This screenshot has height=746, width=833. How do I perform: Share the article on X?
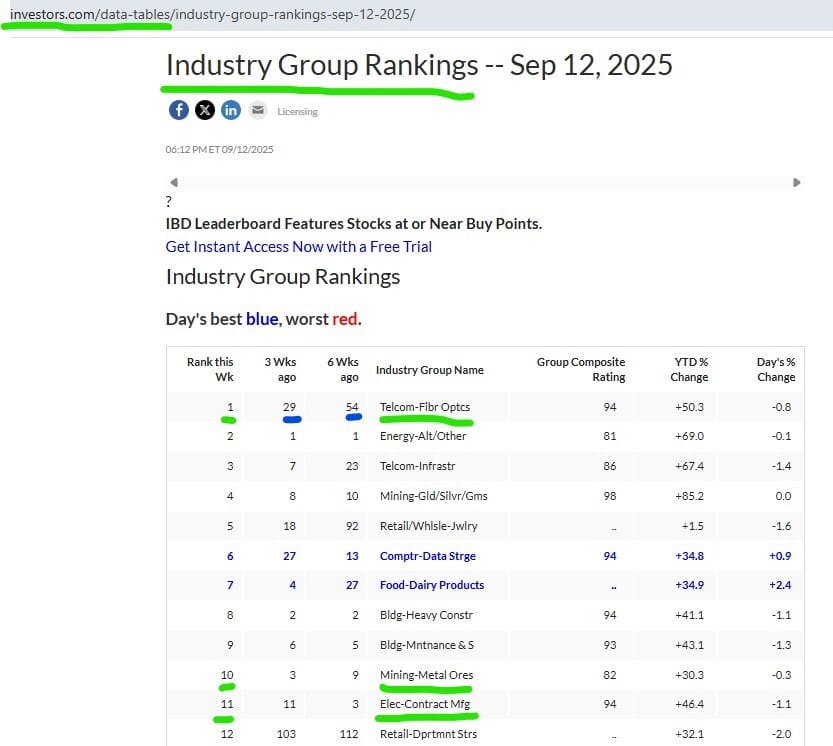tap(205, 110)
